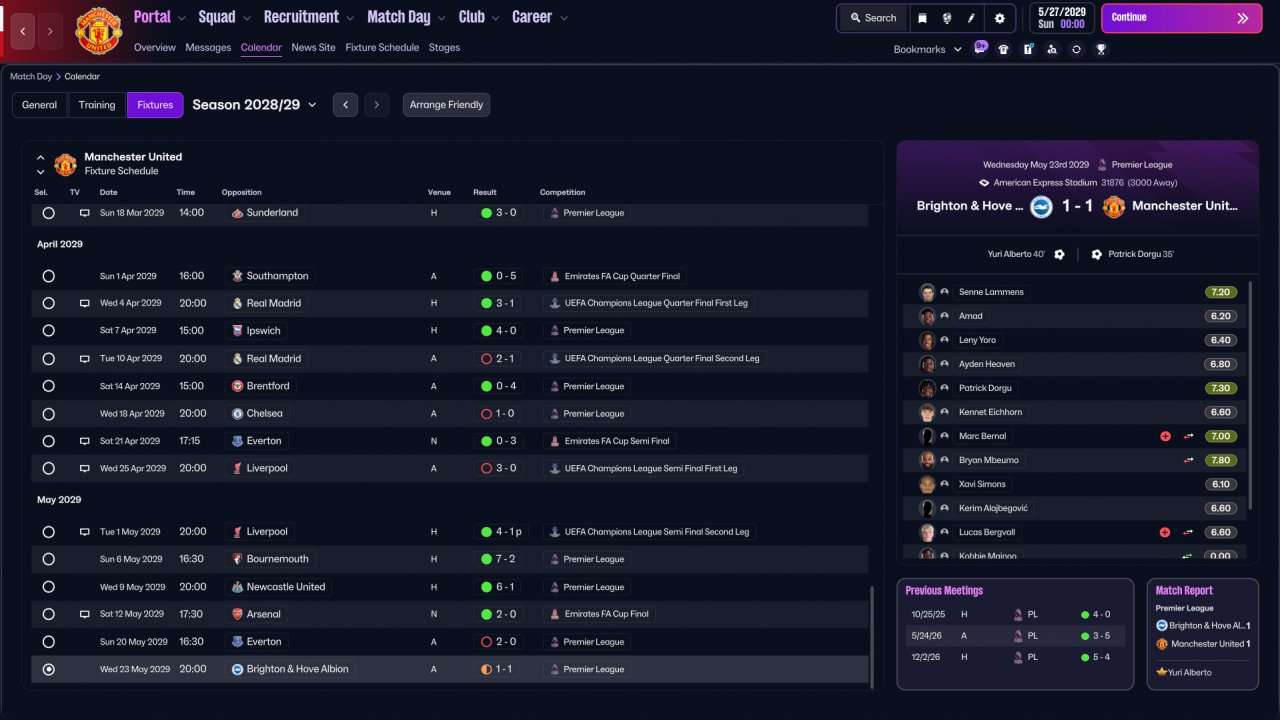
Task: Click the trophy bookmark shortcut icon
Action: tap(1101, 49)
